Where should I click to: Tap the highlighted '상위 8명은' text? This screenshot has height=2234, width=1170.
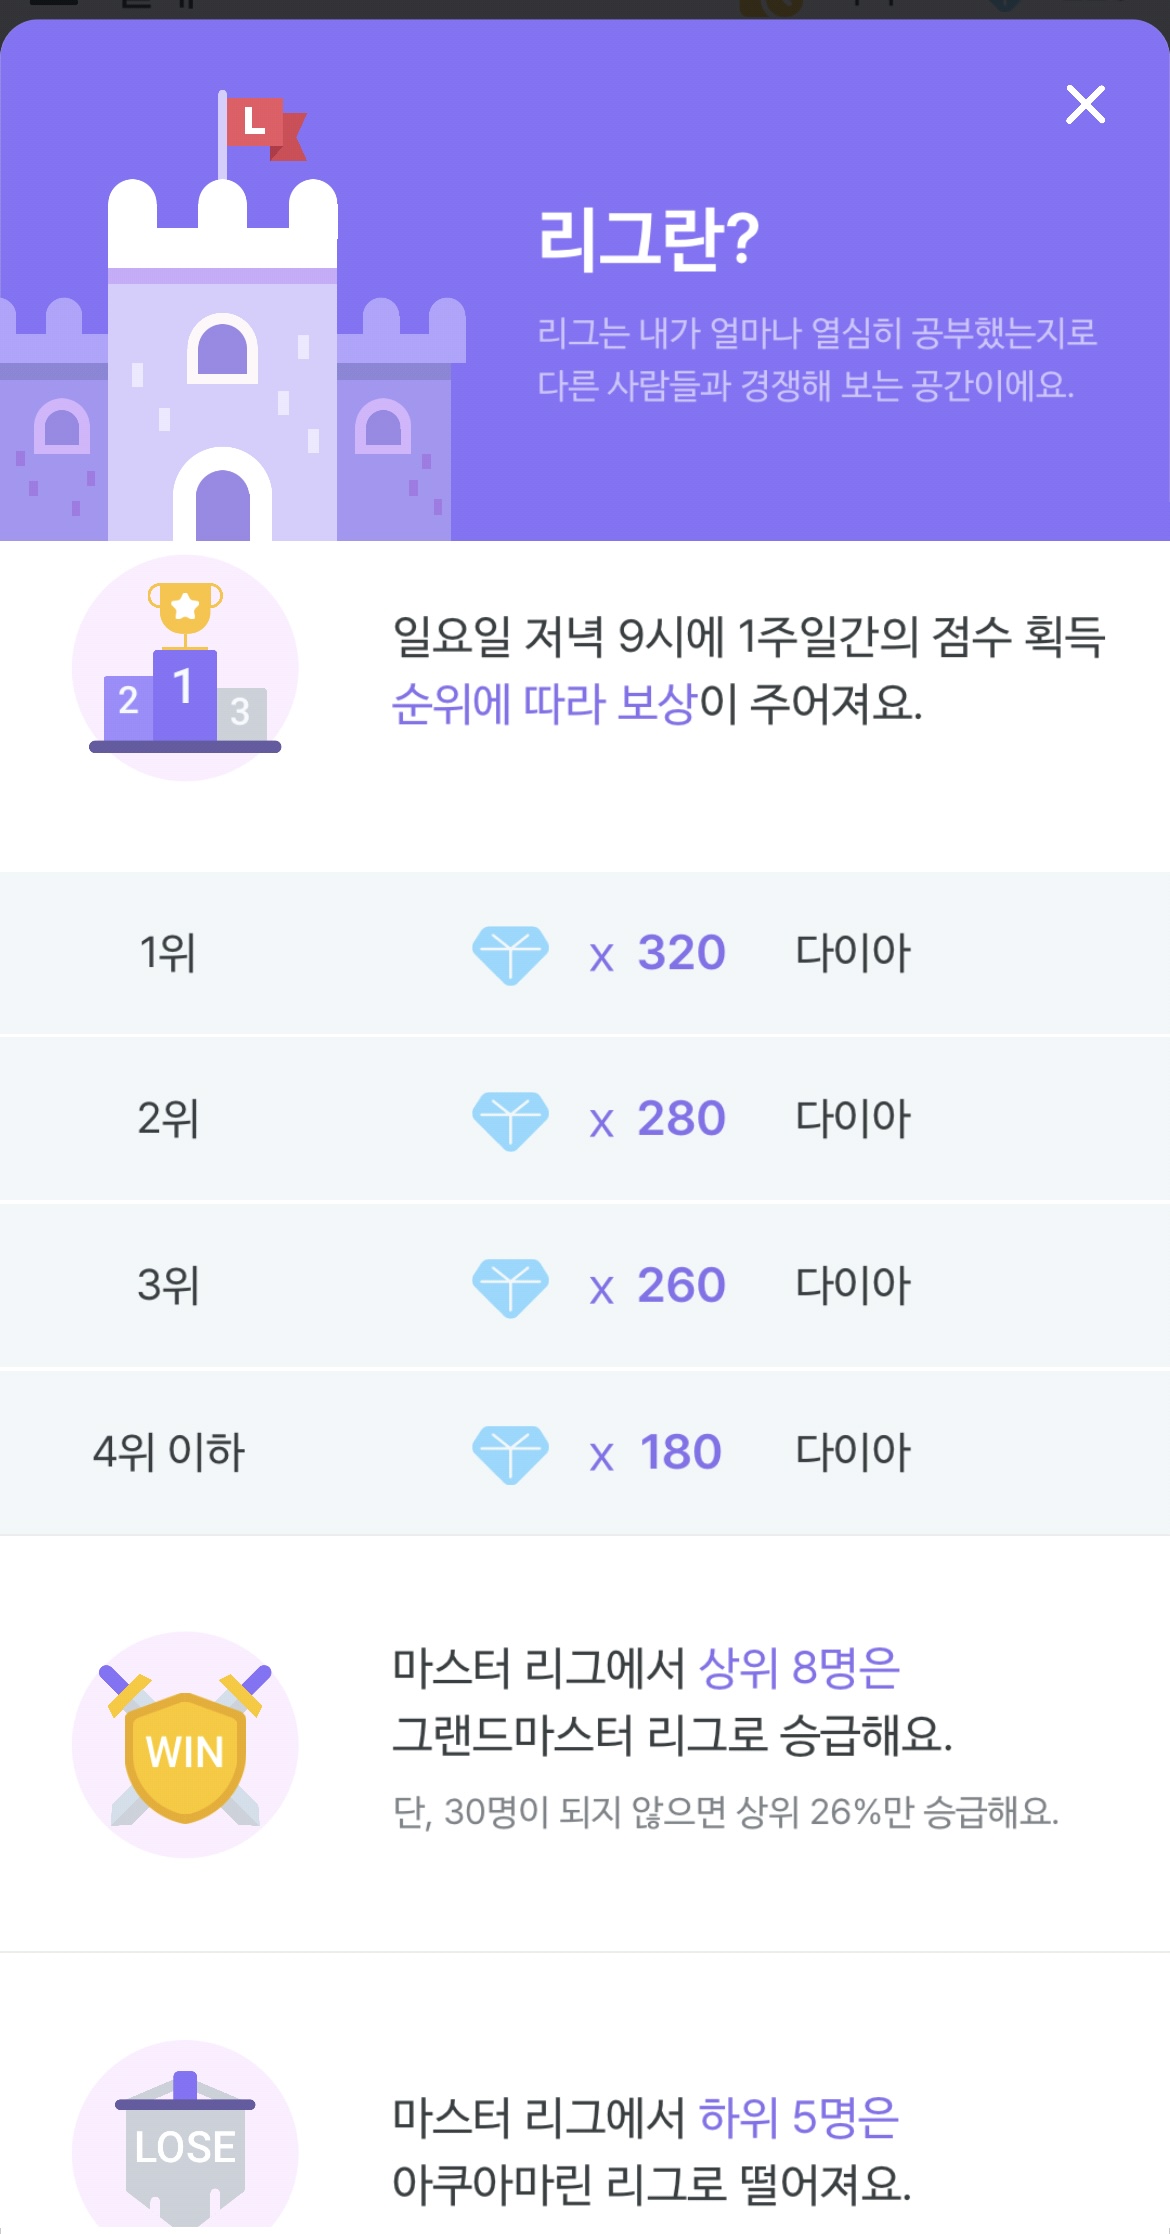799,1668
